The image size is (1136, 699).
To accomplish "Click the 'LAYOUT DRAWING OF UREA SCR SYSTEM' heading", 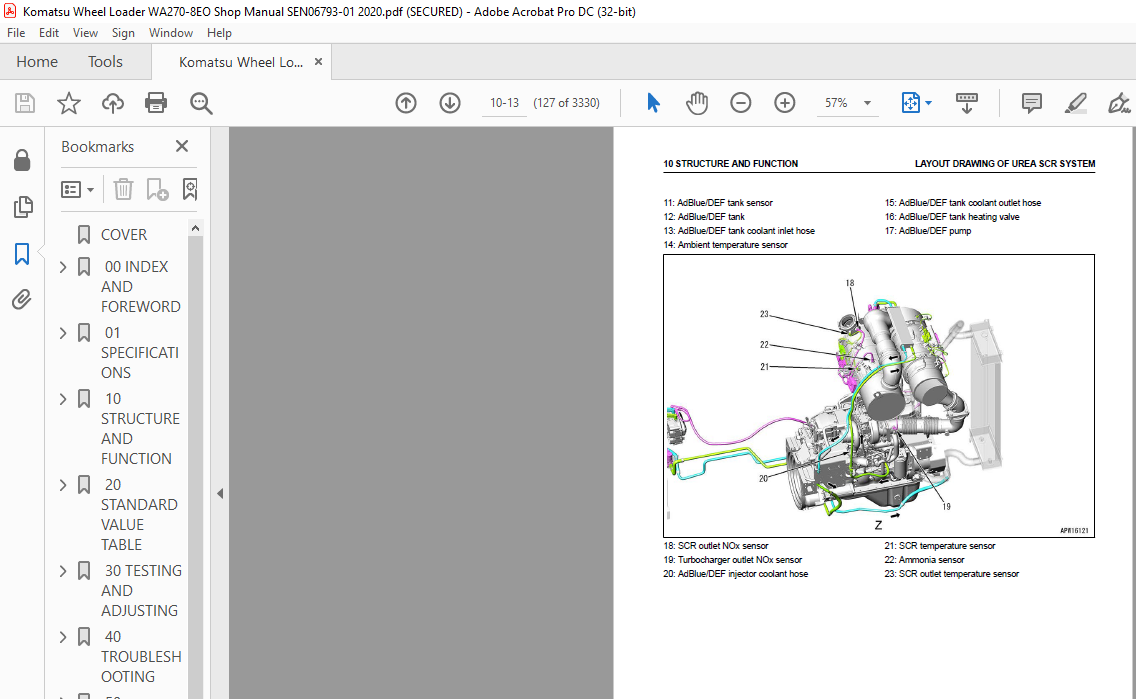I will (1005, 164).
